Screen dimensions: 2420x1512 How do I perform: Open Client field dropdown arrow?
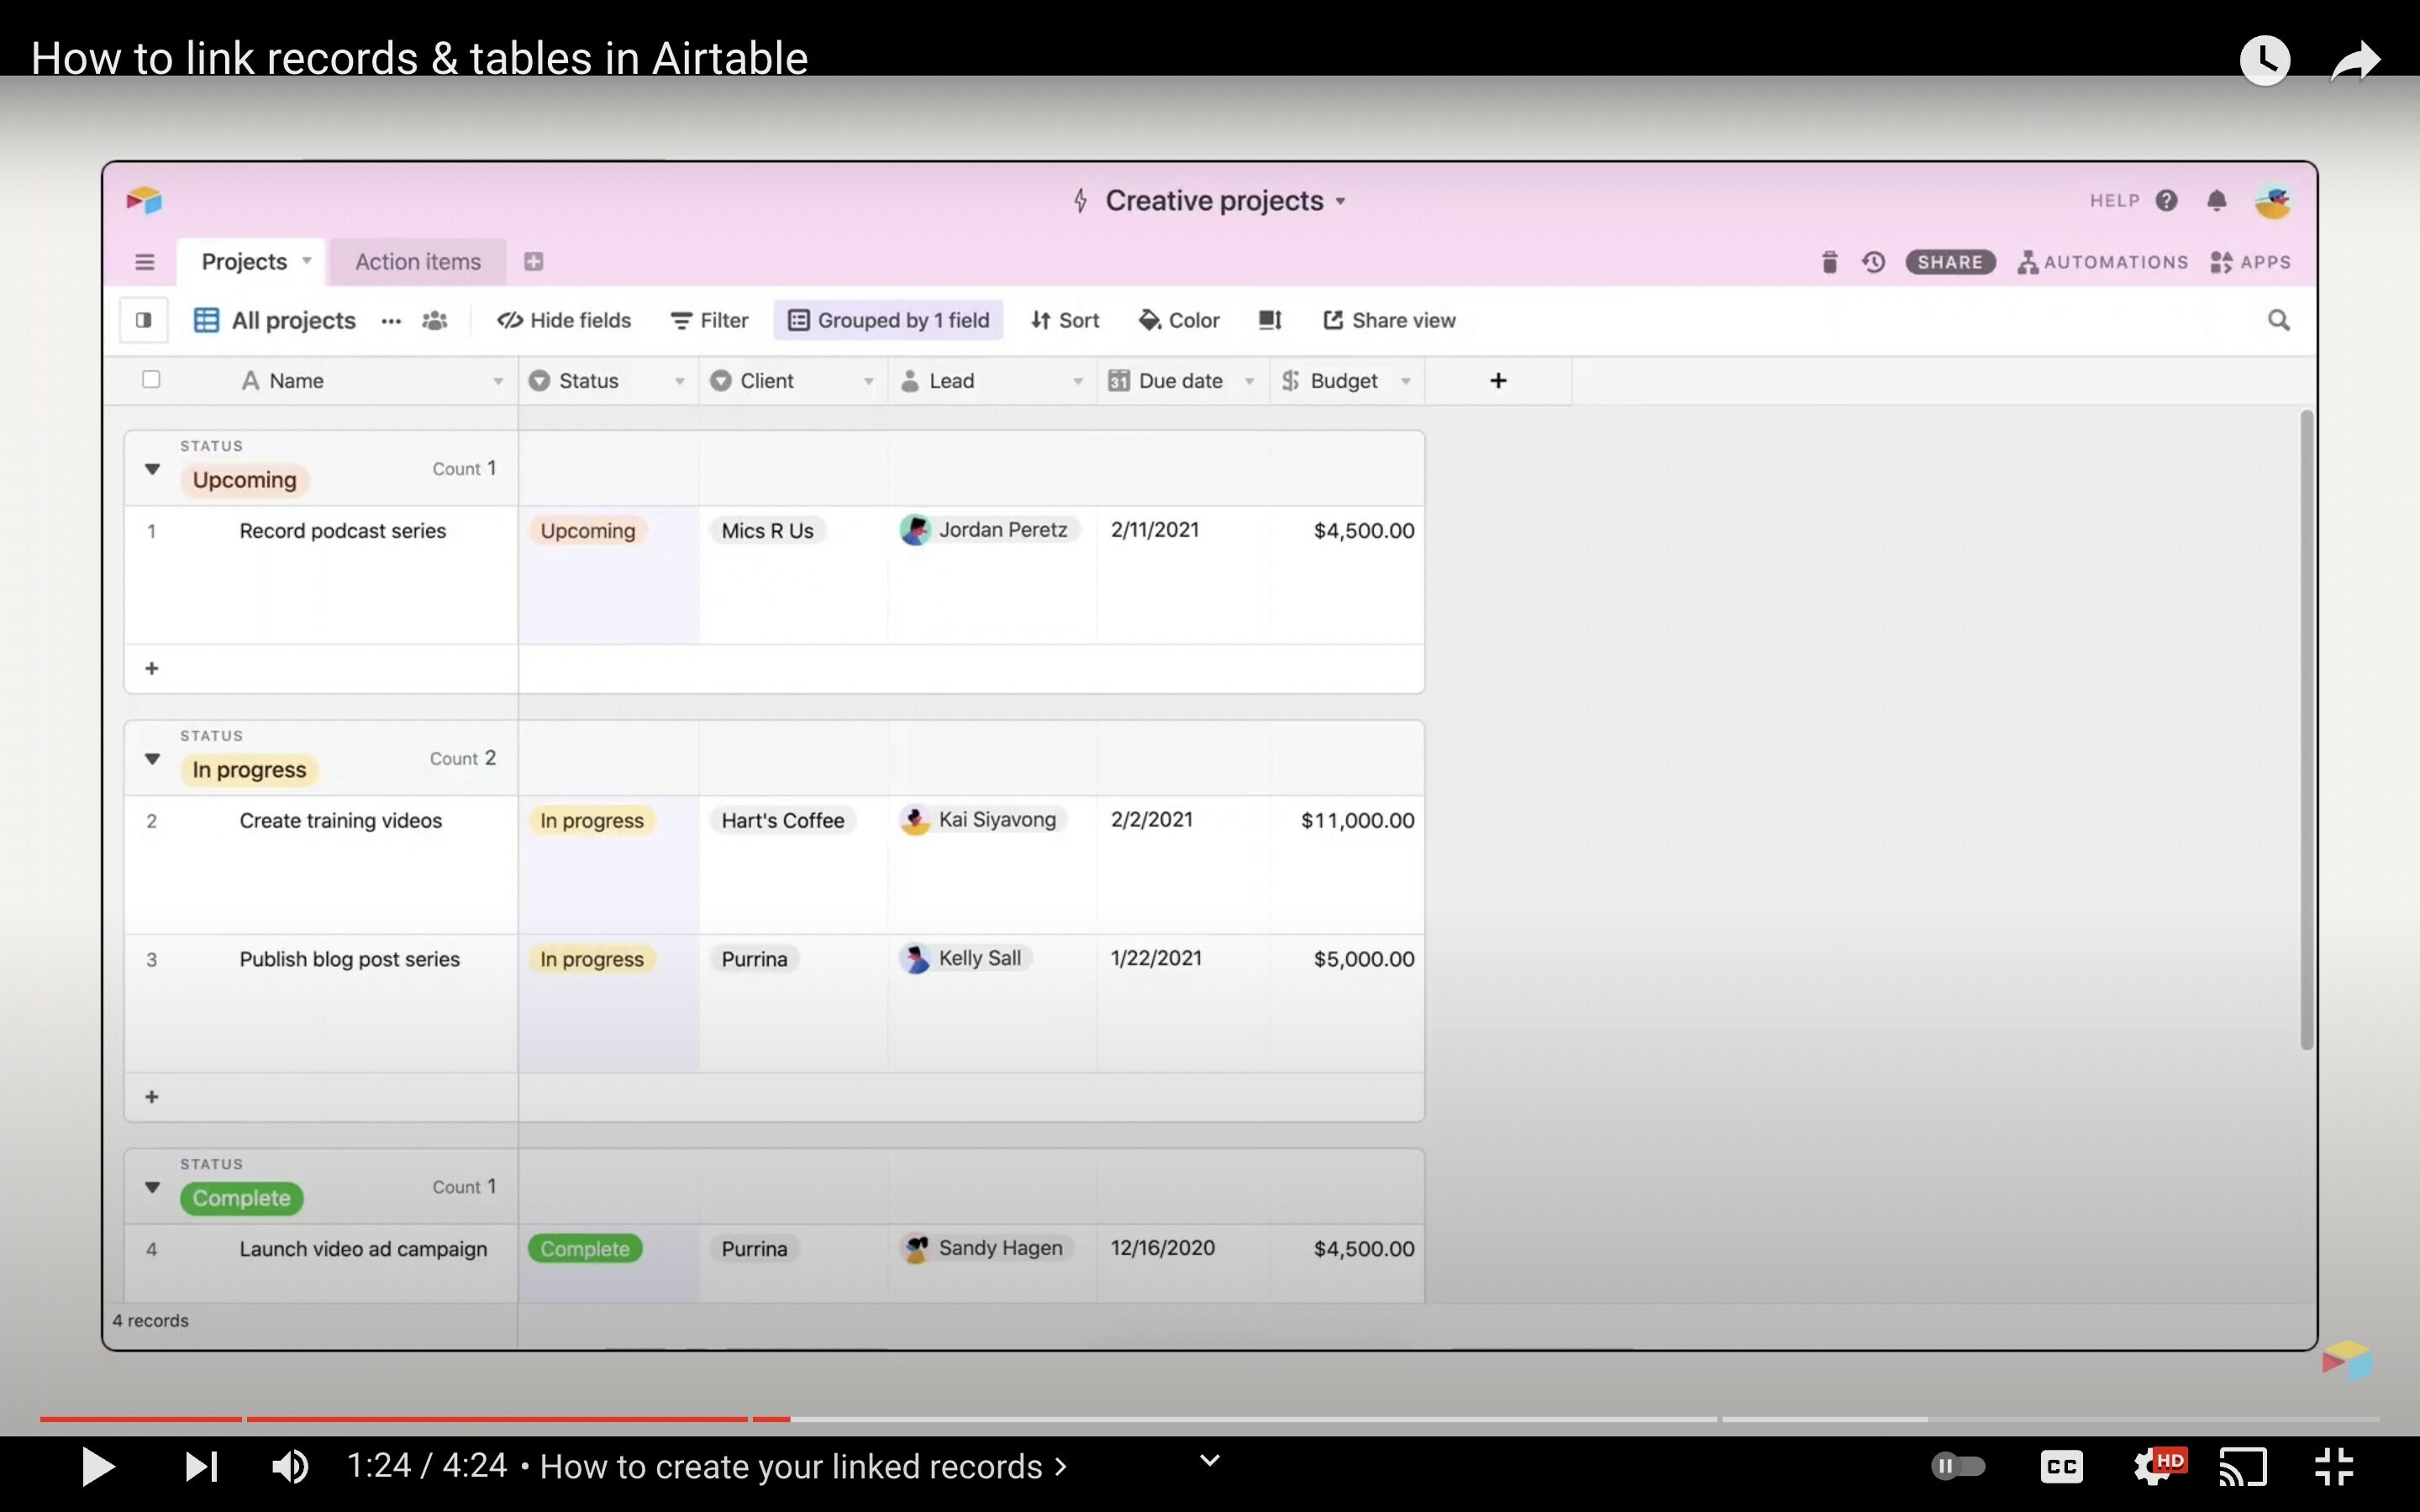coord(869,381)
